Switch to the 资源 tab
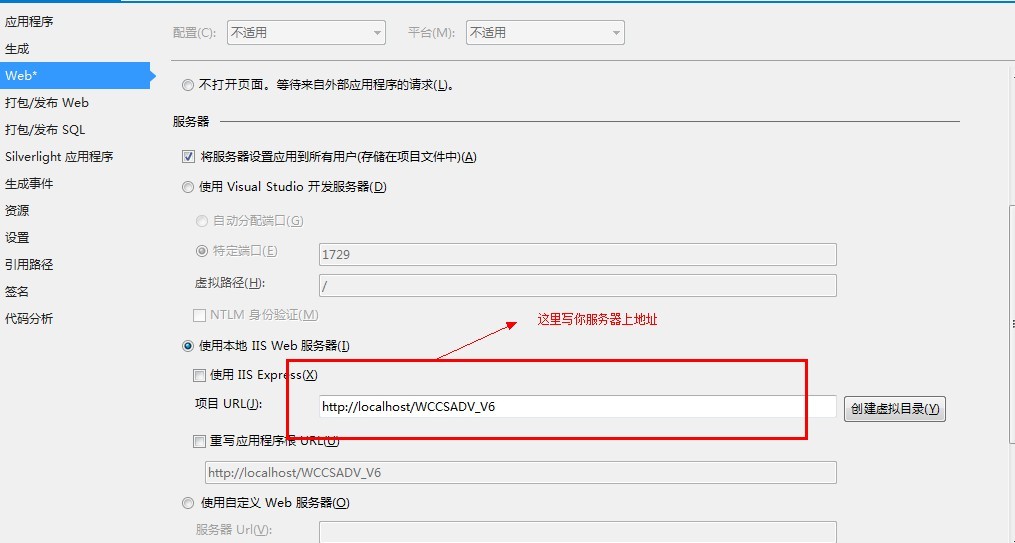Image resolution: width=1015 pixels, height=543 pixels. [17, 211]
